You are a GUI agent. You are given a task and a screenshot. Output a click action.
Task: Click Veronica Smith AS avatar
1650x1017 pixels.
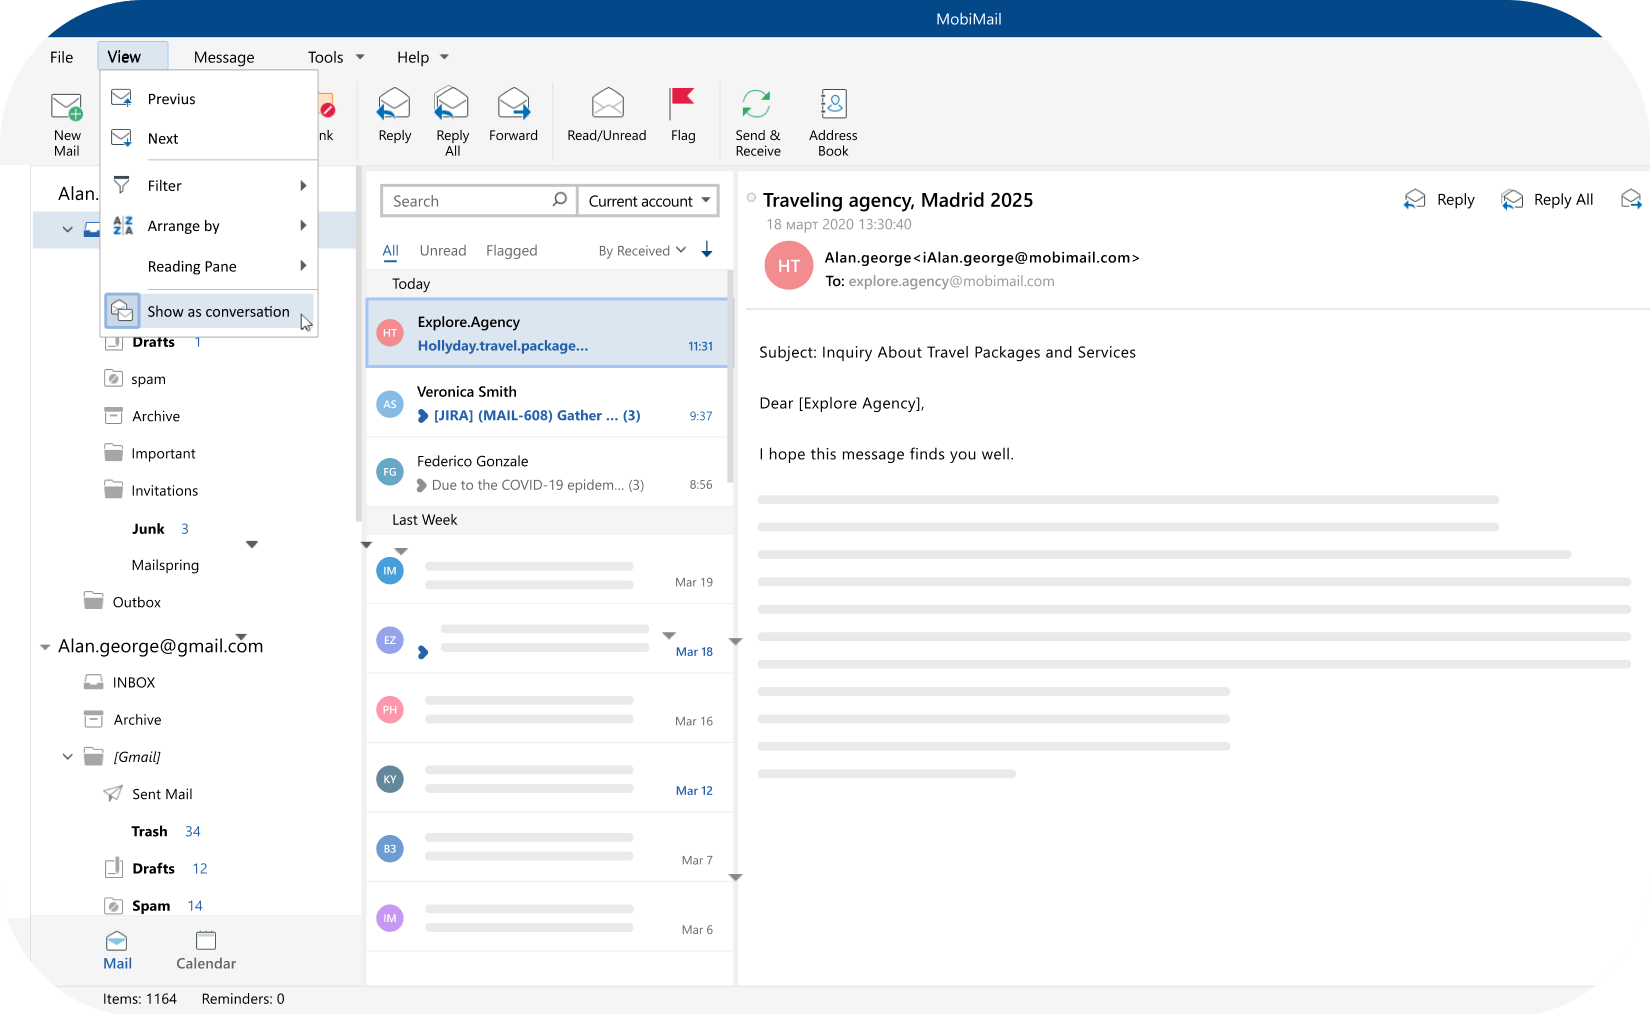(390, 404)
